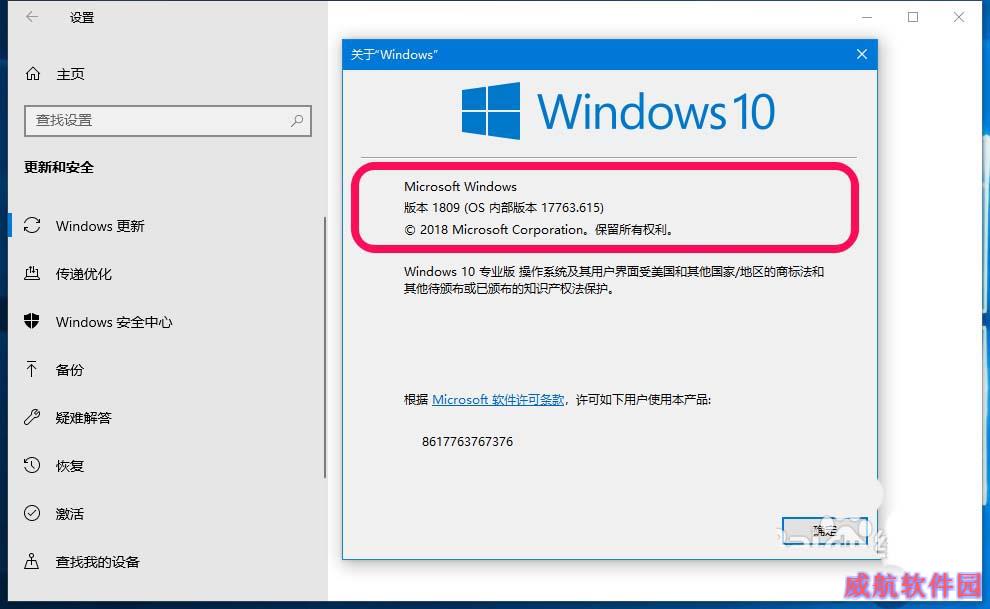Click the 确定 button in About dialog
The width and height of the screenshot is (990, 609).
825,531
